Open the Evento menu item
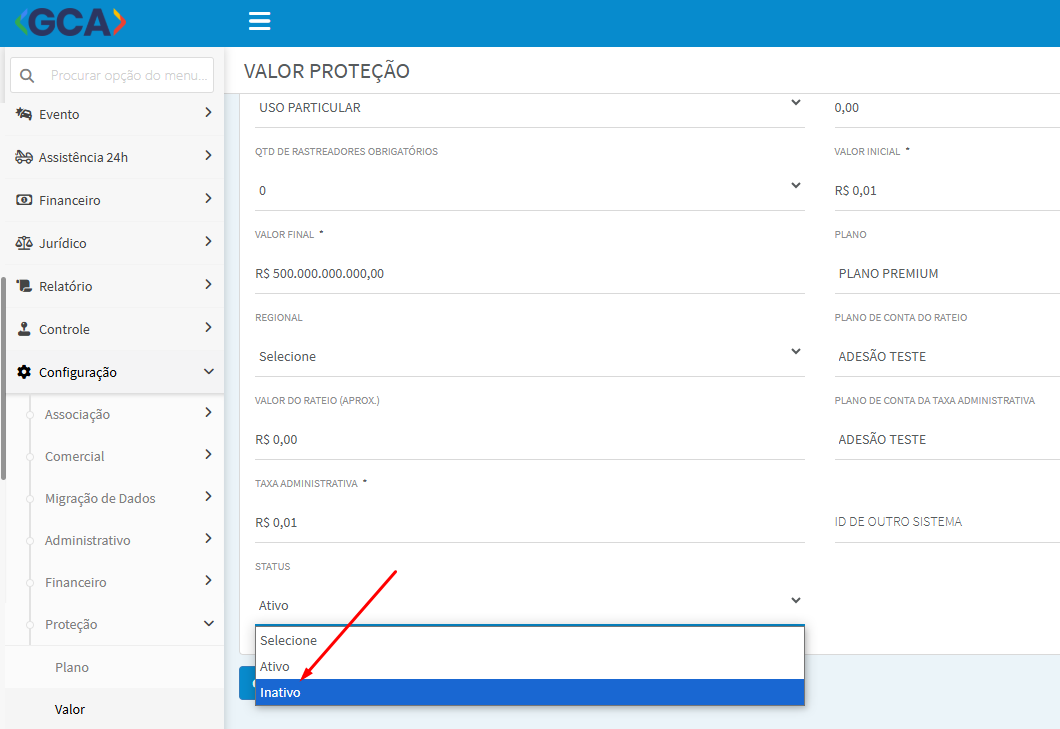 coord(115,114)
